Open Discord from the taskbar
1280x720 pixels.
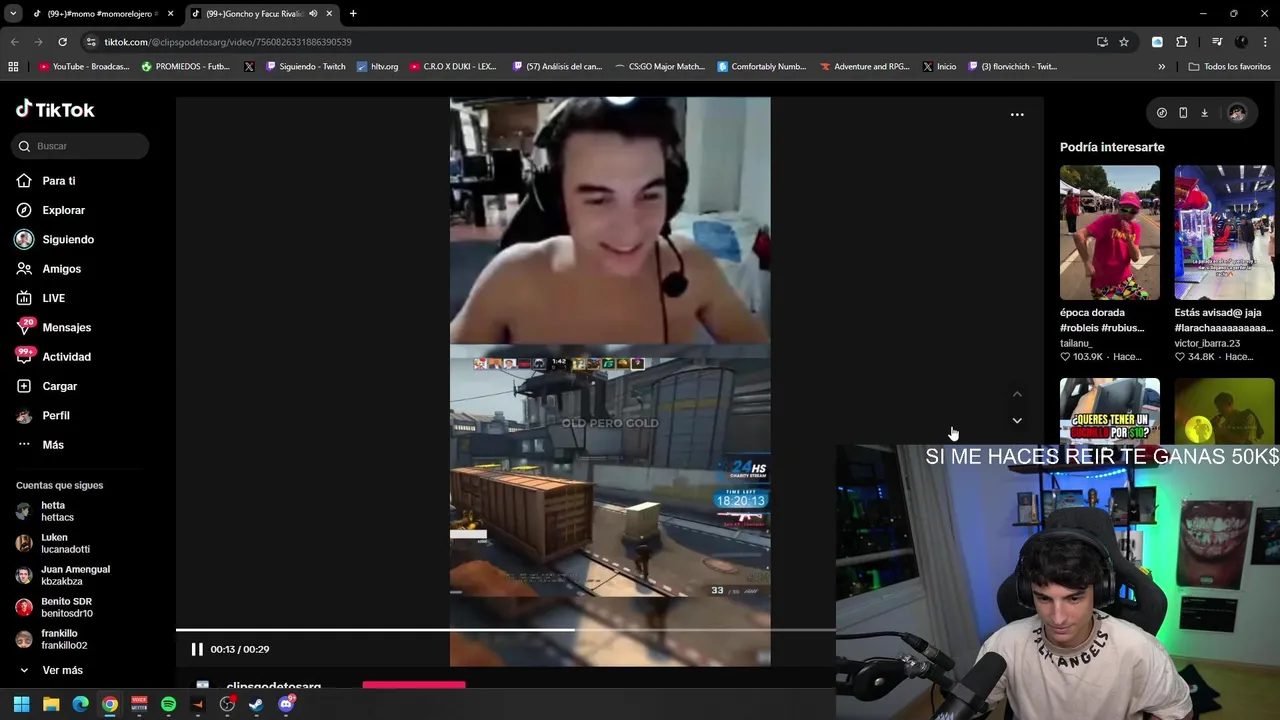pyautogui.click(x=286, y=705)
